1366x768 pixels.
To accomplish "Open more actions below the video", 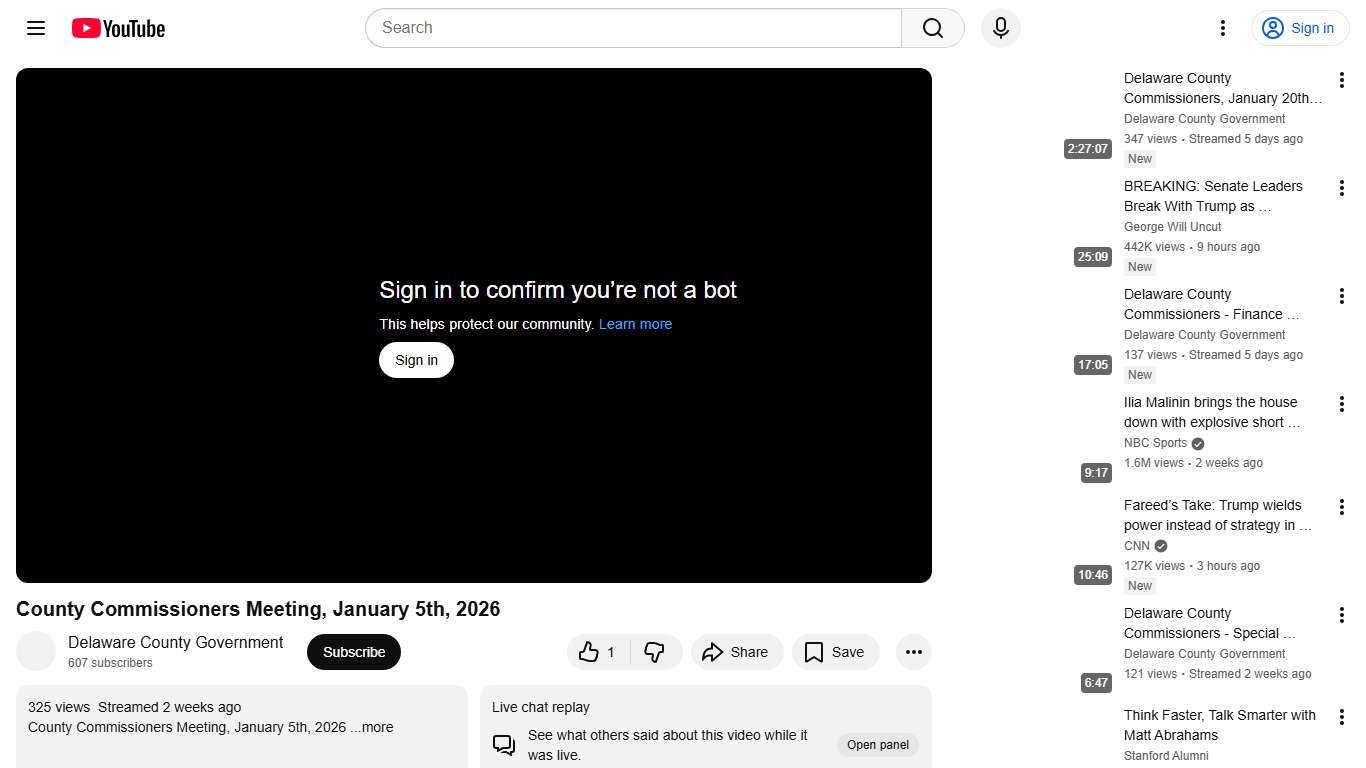I will (x=913, y=652).
